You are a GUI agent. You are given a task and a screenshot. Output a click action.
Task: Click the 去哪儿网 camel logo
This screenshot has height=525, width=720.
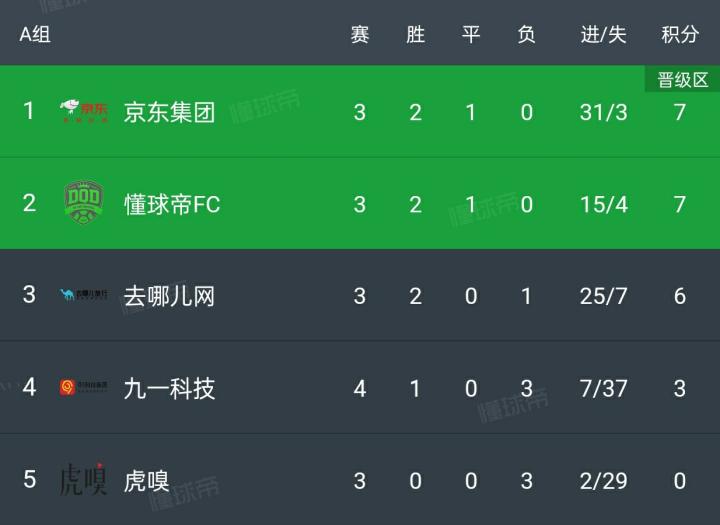[83, 295]
